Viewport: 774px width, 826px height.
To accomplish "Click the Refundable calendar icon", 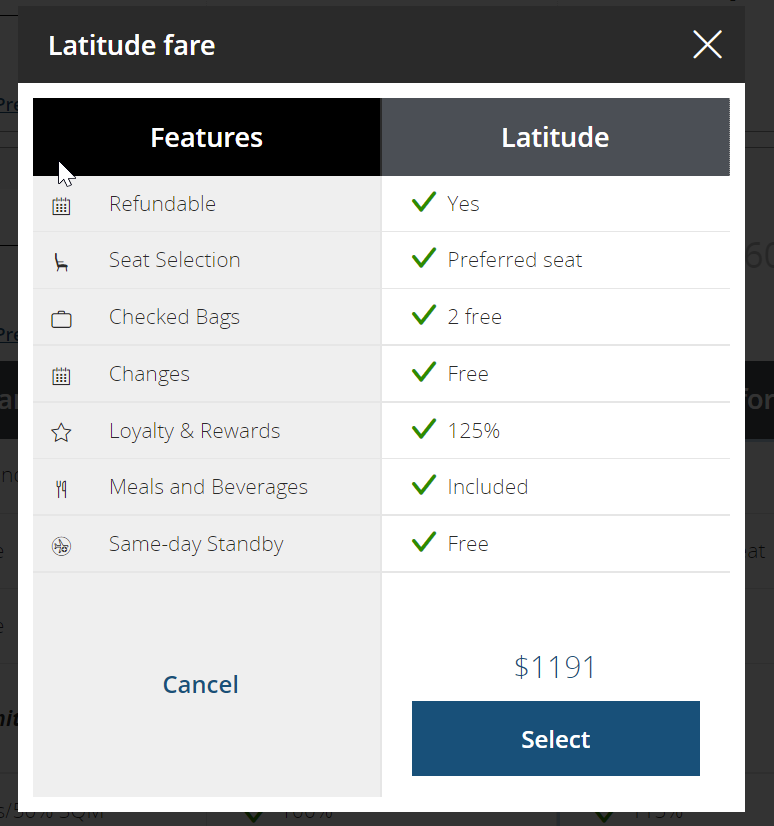I will point(61,206).
